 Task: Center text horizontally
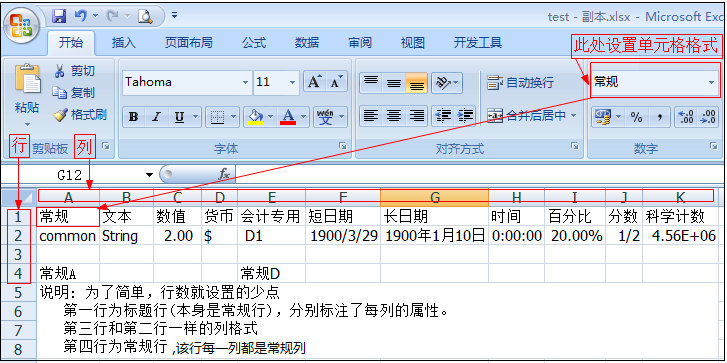(x=394, y=115)
